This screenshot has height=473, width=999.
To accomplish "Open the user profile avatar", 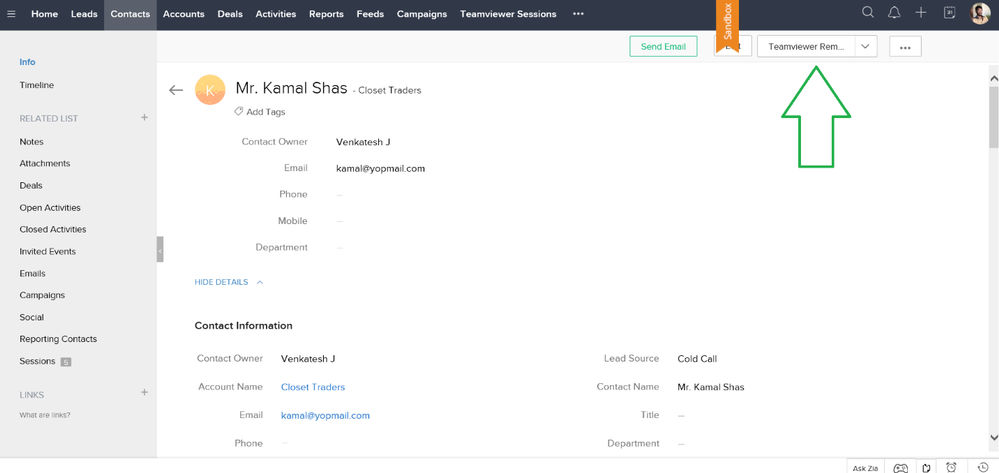I will (980, 13).
